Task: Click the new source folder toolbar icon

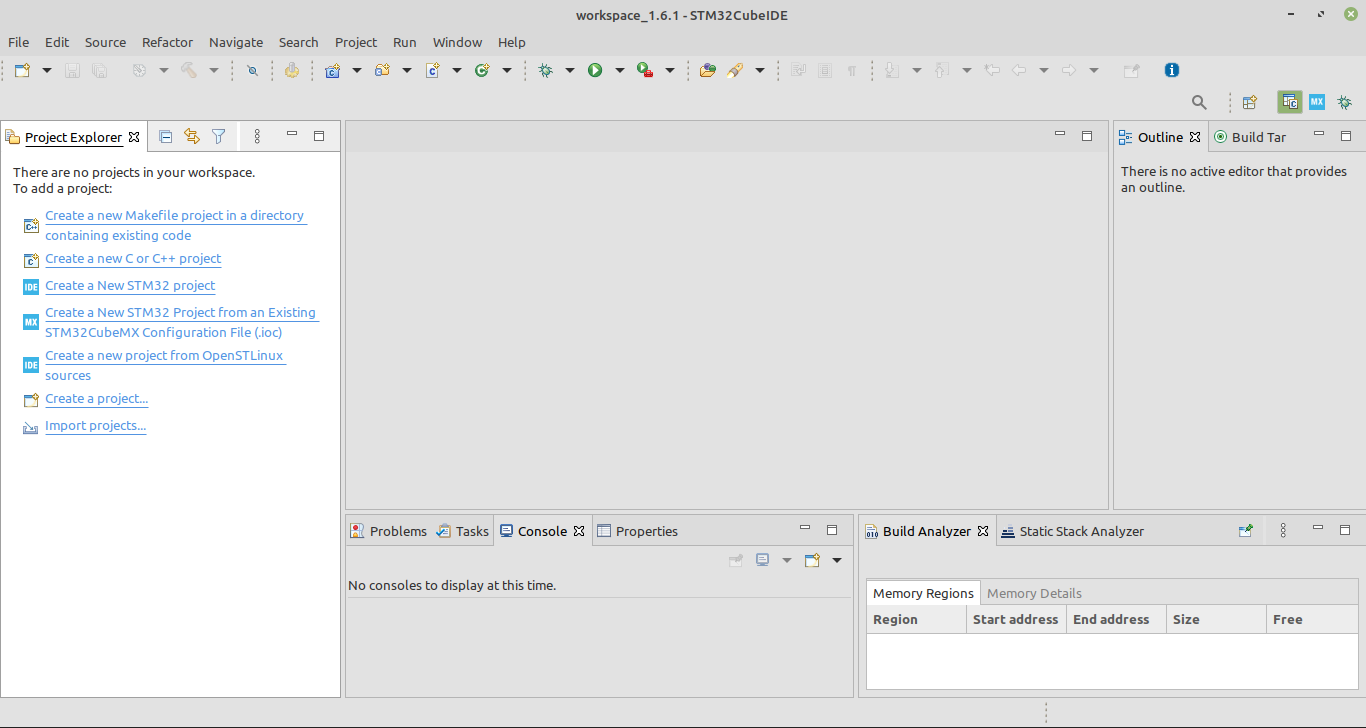Action: tap(382, 70)
